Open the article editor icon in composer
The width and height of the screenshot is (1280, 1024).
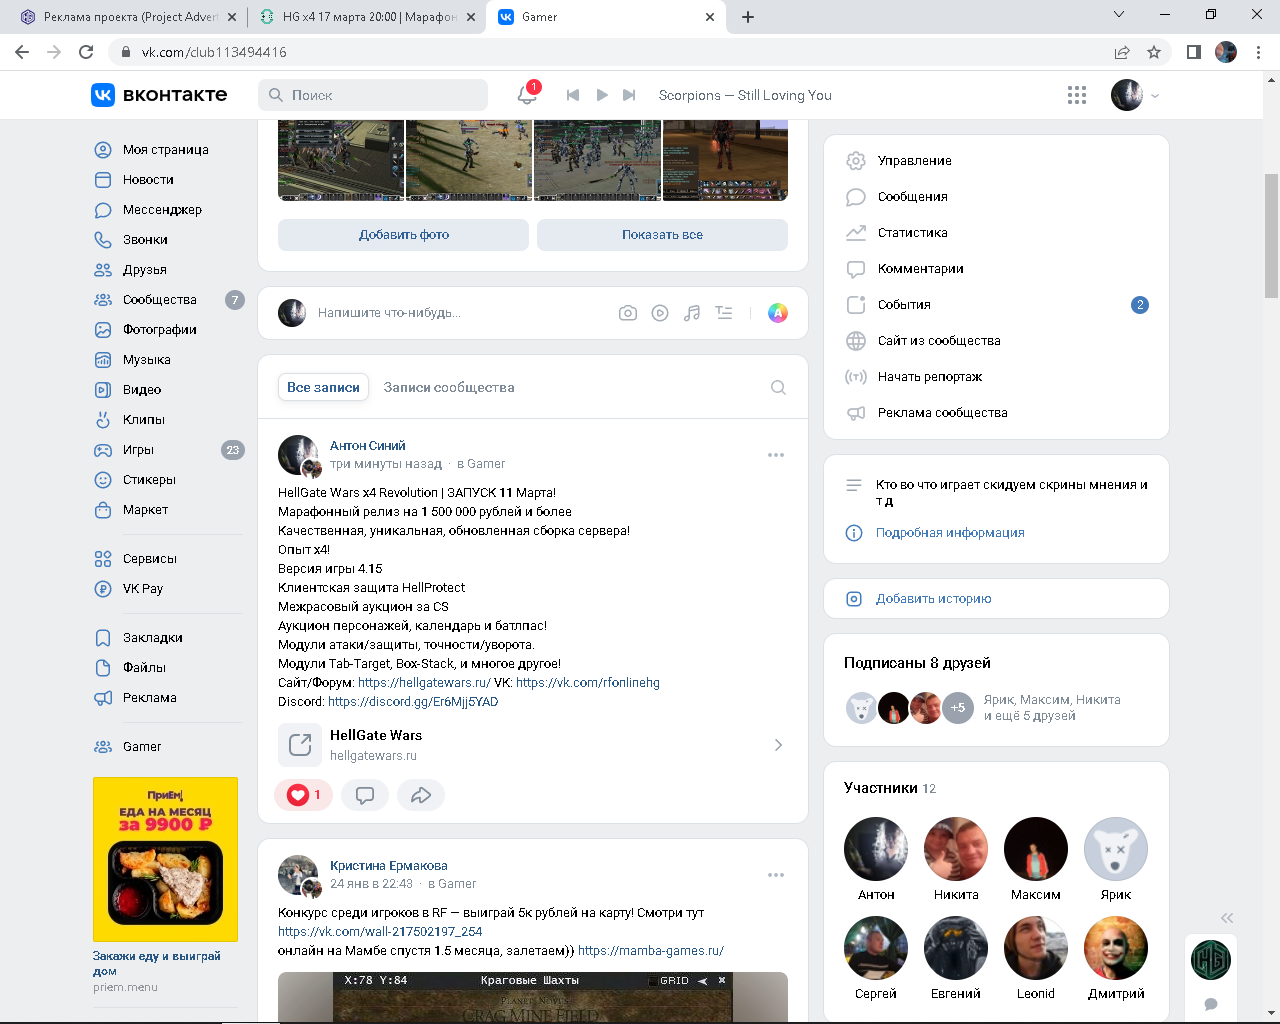[724, 313]
